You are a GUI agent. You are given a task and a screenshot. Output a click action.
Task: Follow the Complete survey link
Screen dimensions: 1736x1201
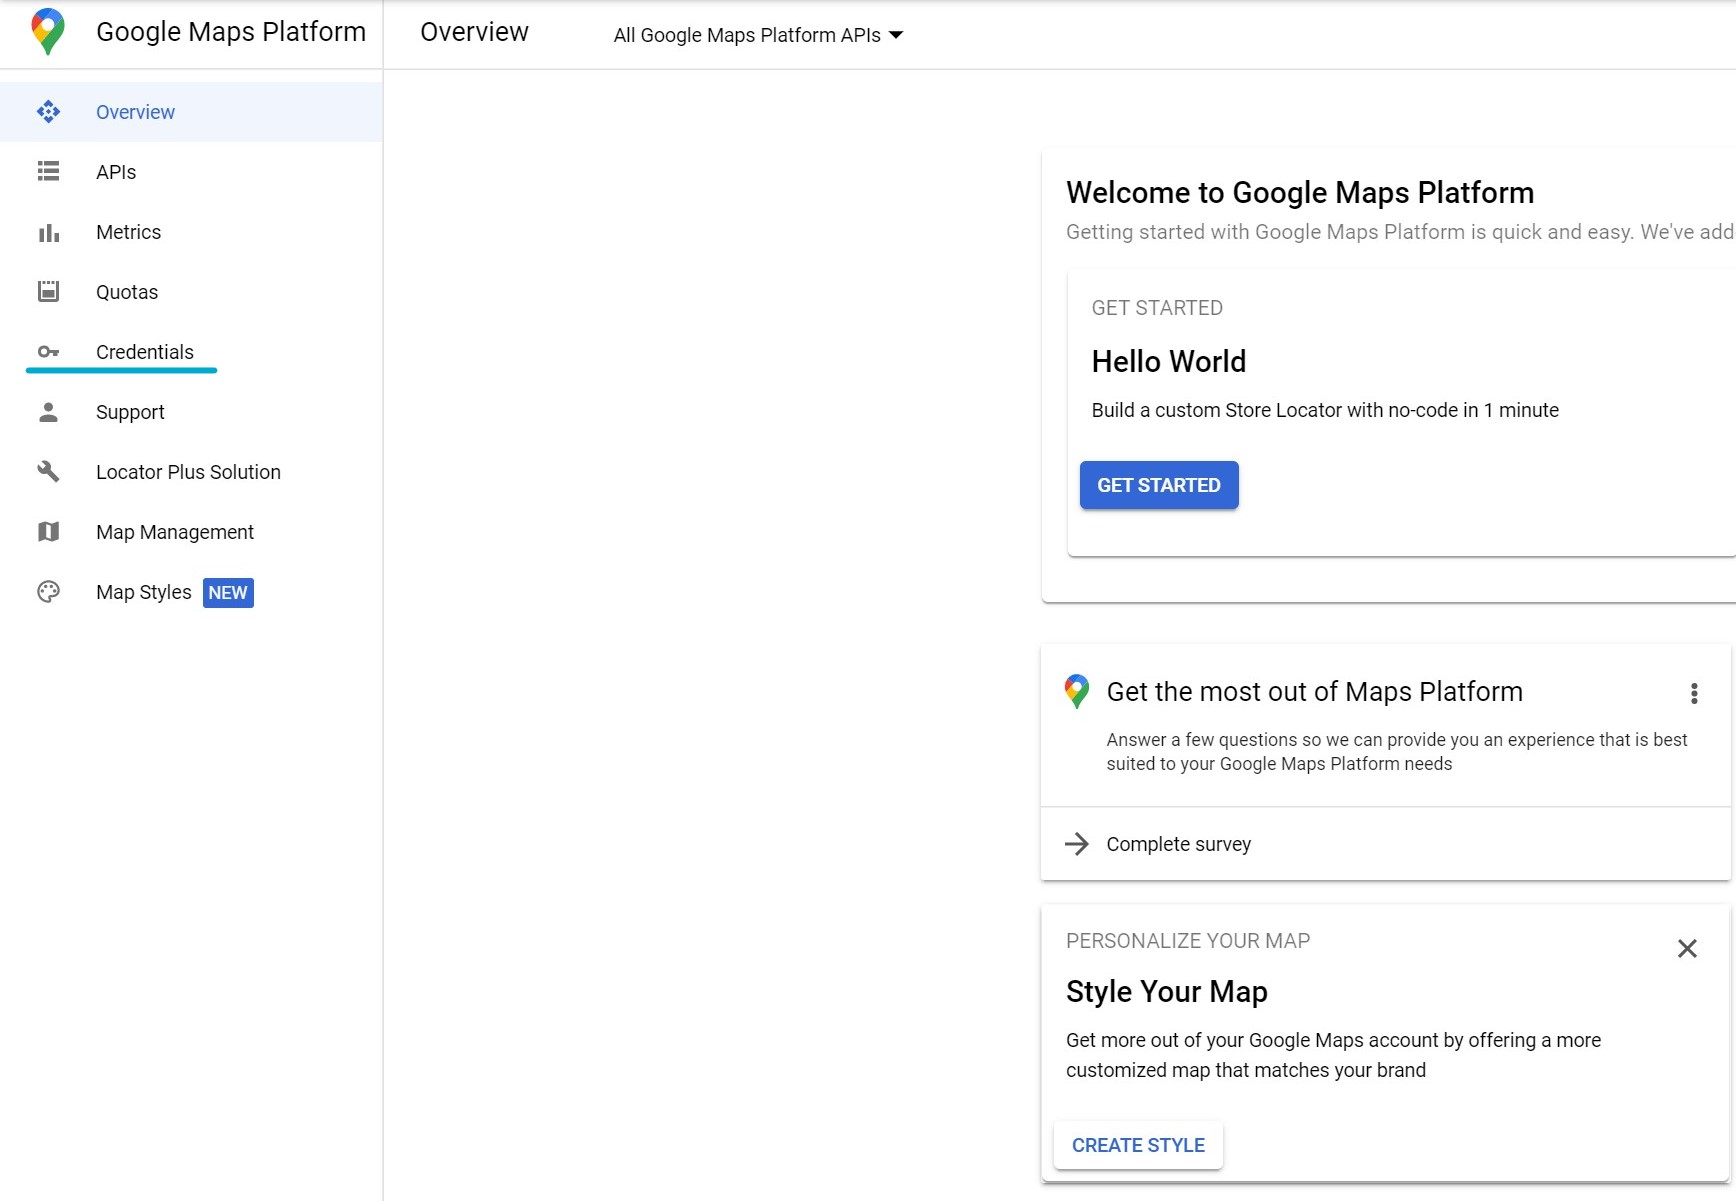tap(1178, 844)
